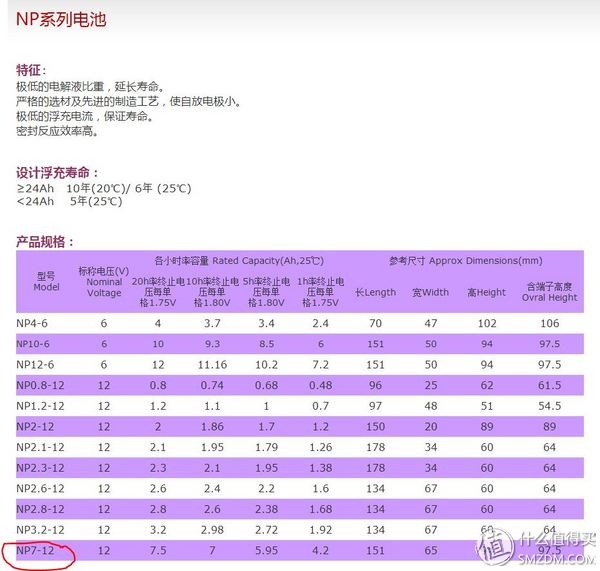Click the 'Approx Dimensions(mm)' group header
600x571 pixels.
coord(466,261)
